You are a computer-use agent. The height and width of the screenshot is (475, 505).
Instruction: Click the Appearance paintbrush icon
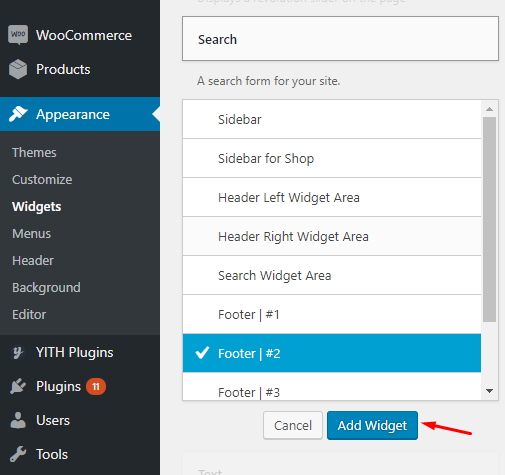point(18,114)
